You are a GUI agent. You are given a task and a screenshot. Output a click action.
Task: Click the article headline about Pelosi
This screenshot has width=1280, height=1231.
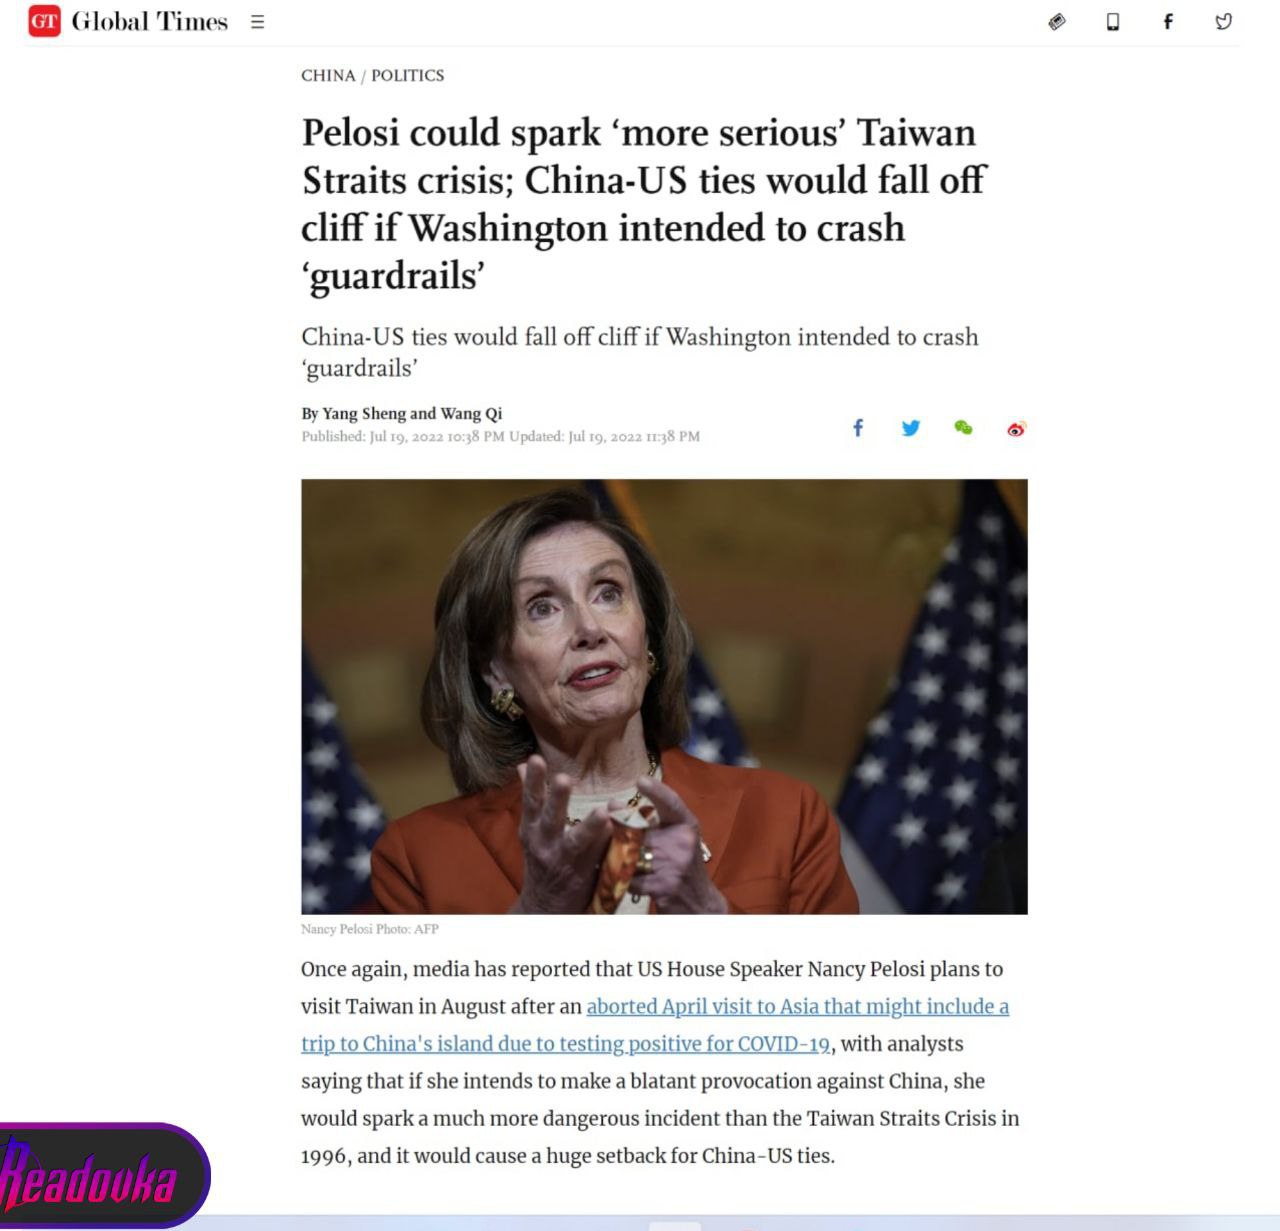click(644, 204)
